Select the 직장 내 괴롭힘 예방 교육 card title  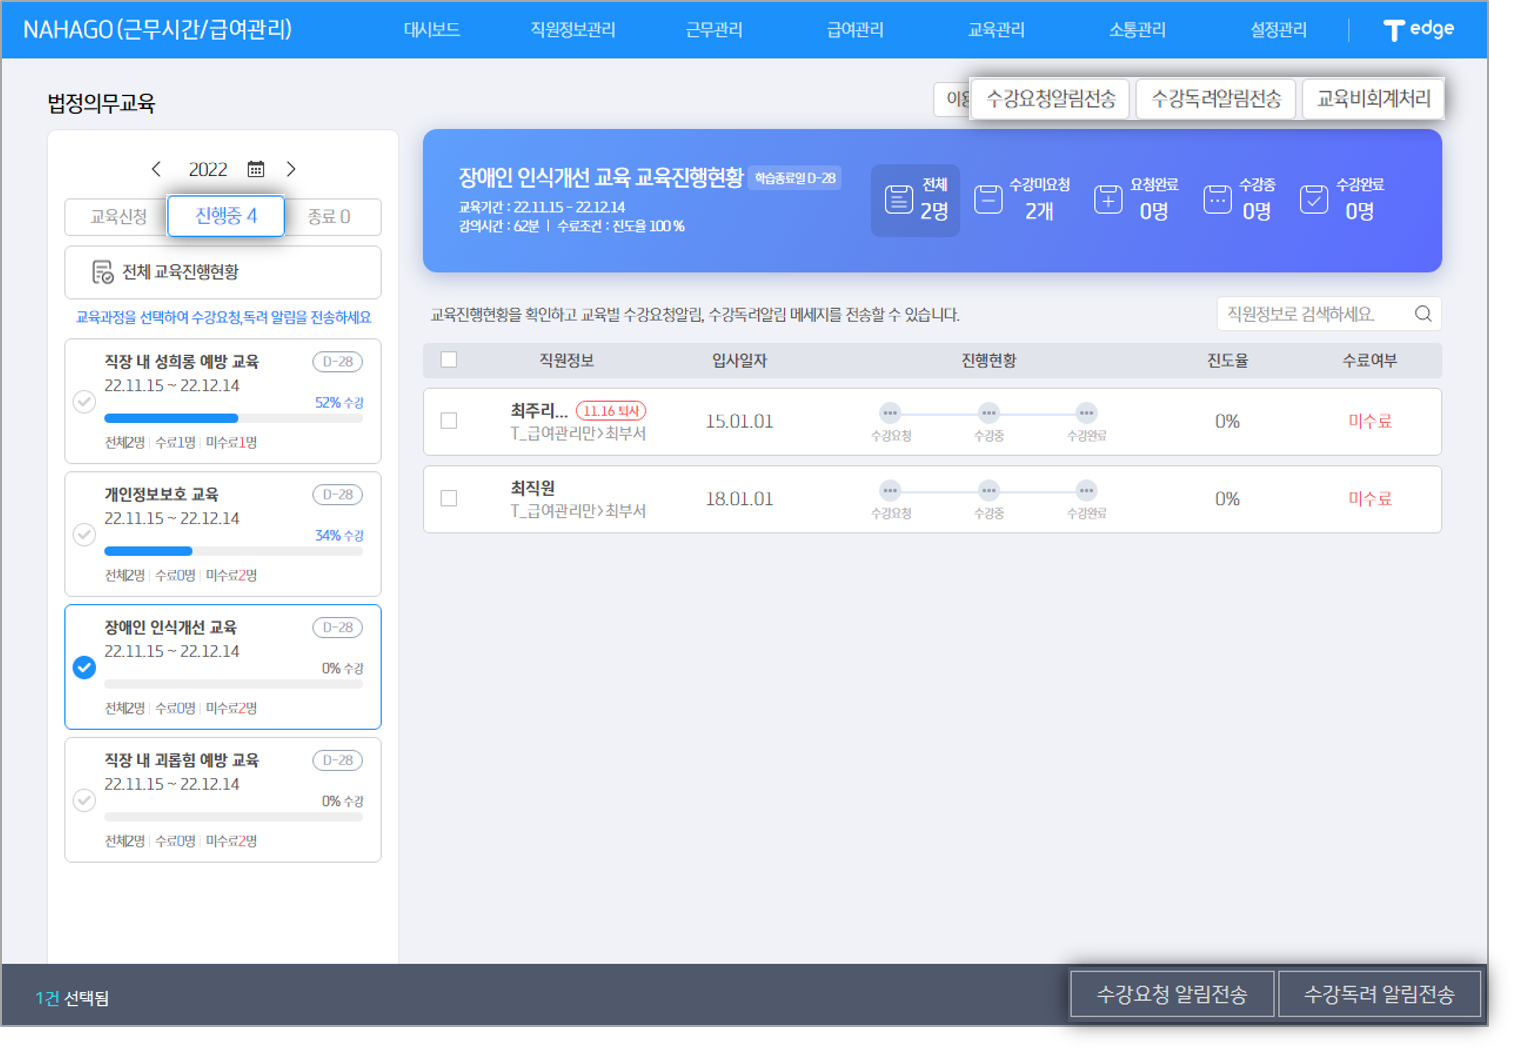click(x=181, y=760)
